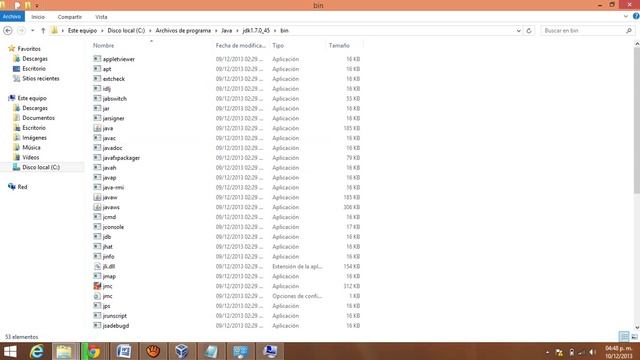Sort by Fecha de modificación header
The height and width of the screenshot is (360, 640).
(x=241, y=46)
